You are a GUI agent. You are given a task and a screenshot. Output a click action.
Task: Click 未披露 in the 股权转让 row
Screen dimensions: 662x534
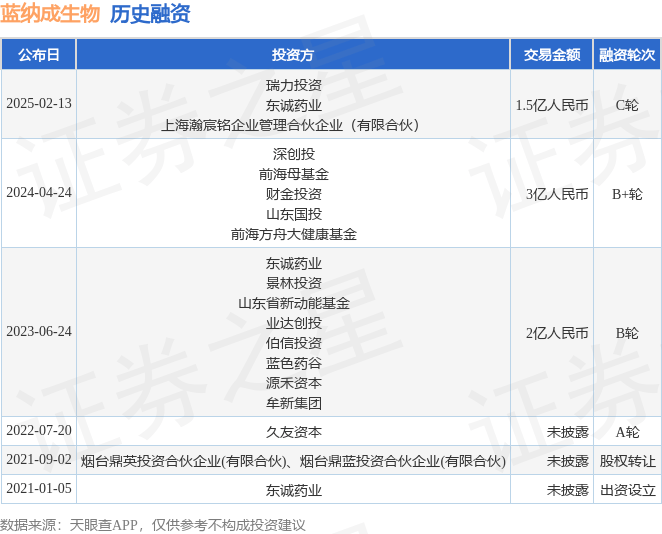(567, 461)
